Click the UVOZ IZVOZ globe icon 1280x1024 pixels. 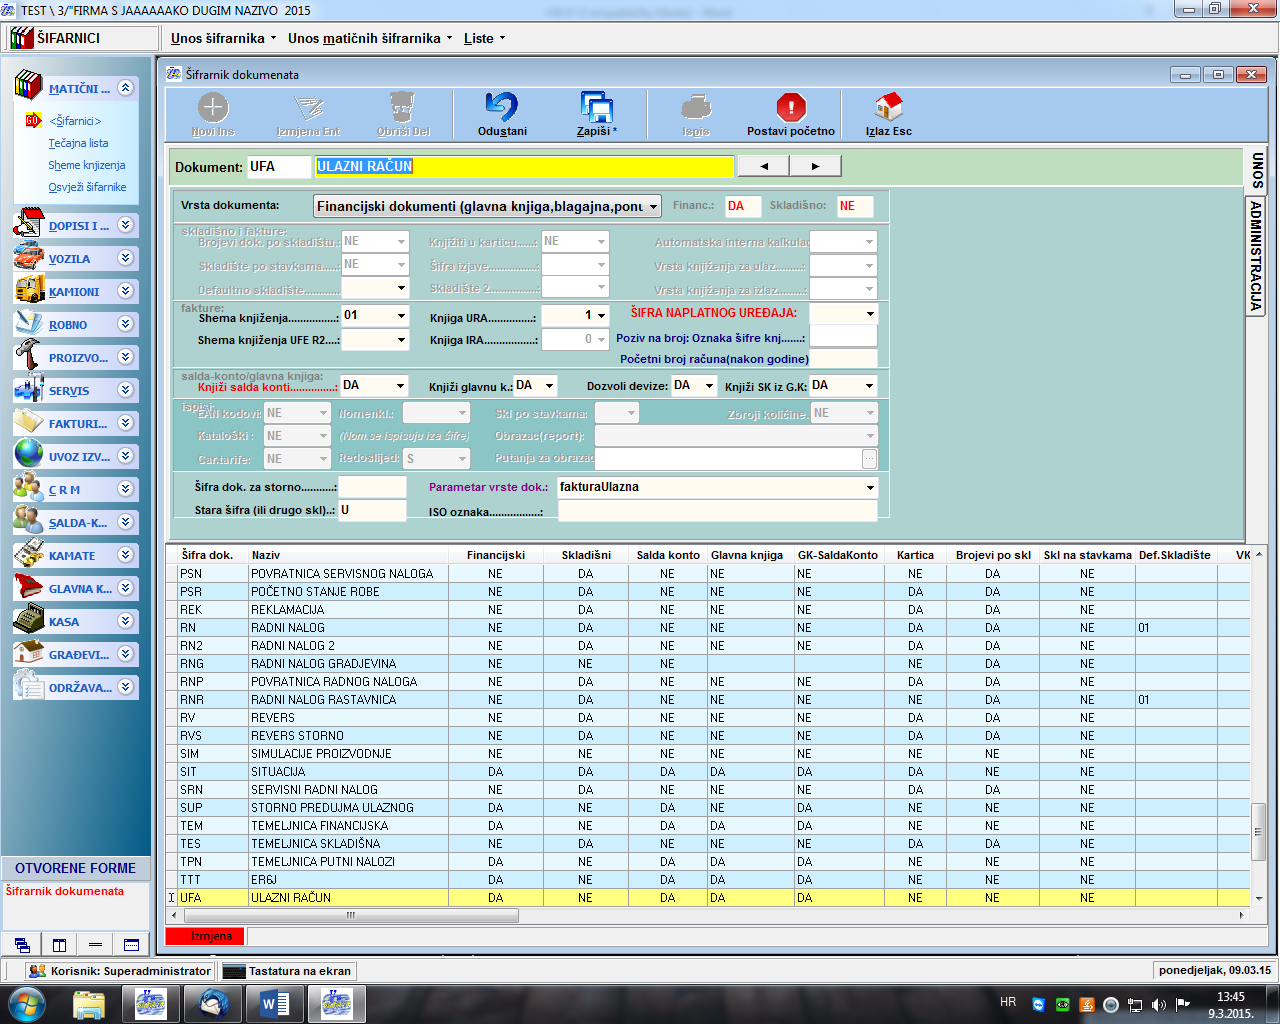[28, 455]
